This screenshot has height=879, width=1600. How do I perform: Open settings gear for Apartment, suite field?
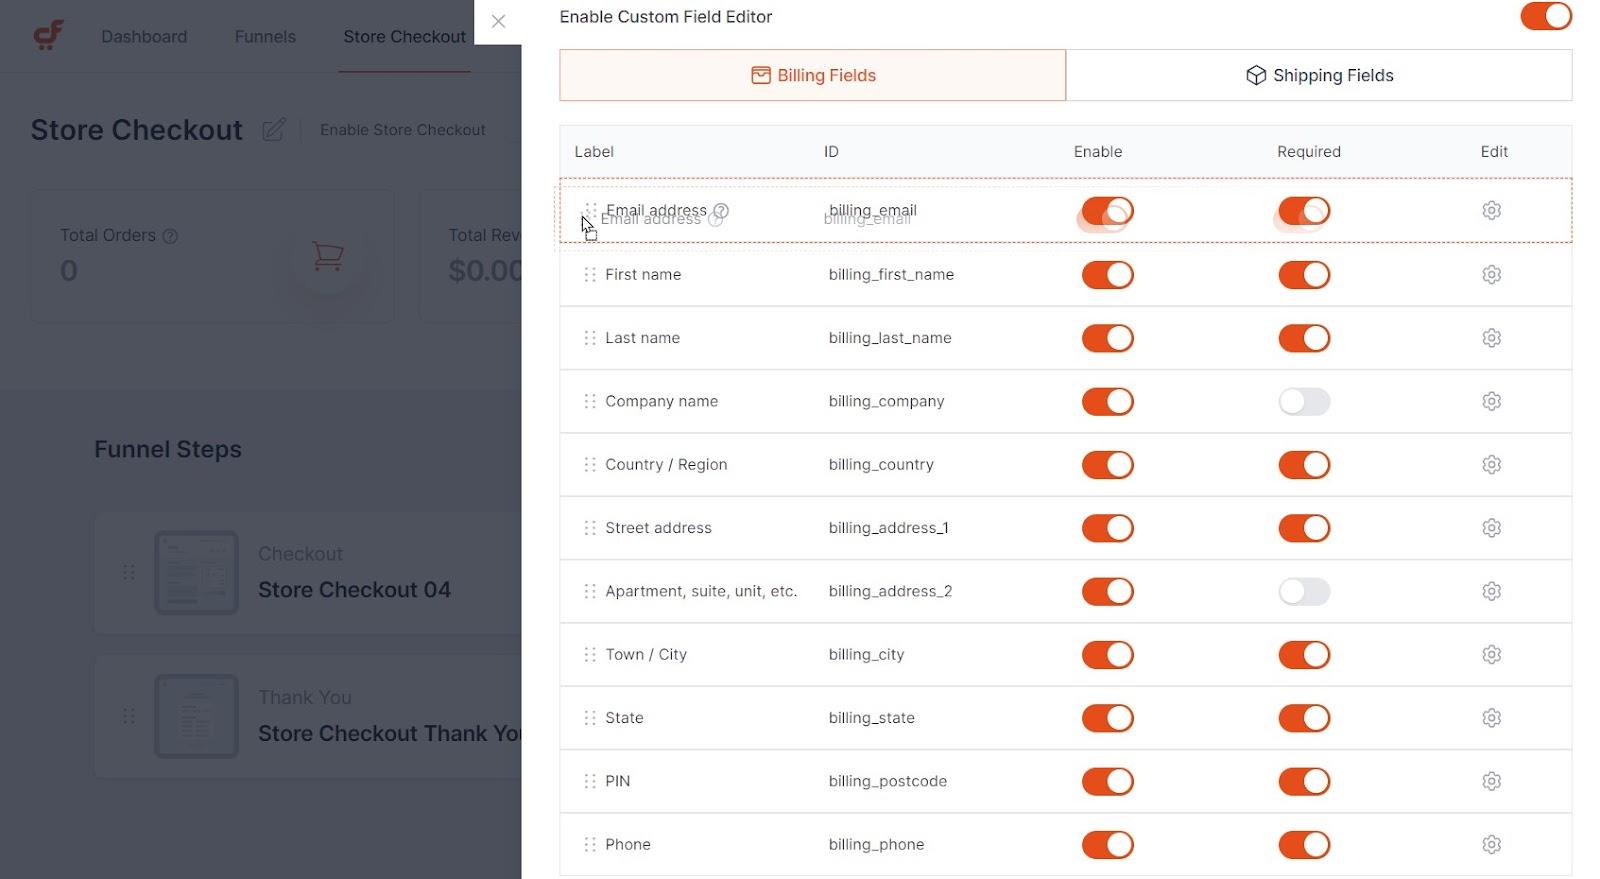pos(1491,591)
